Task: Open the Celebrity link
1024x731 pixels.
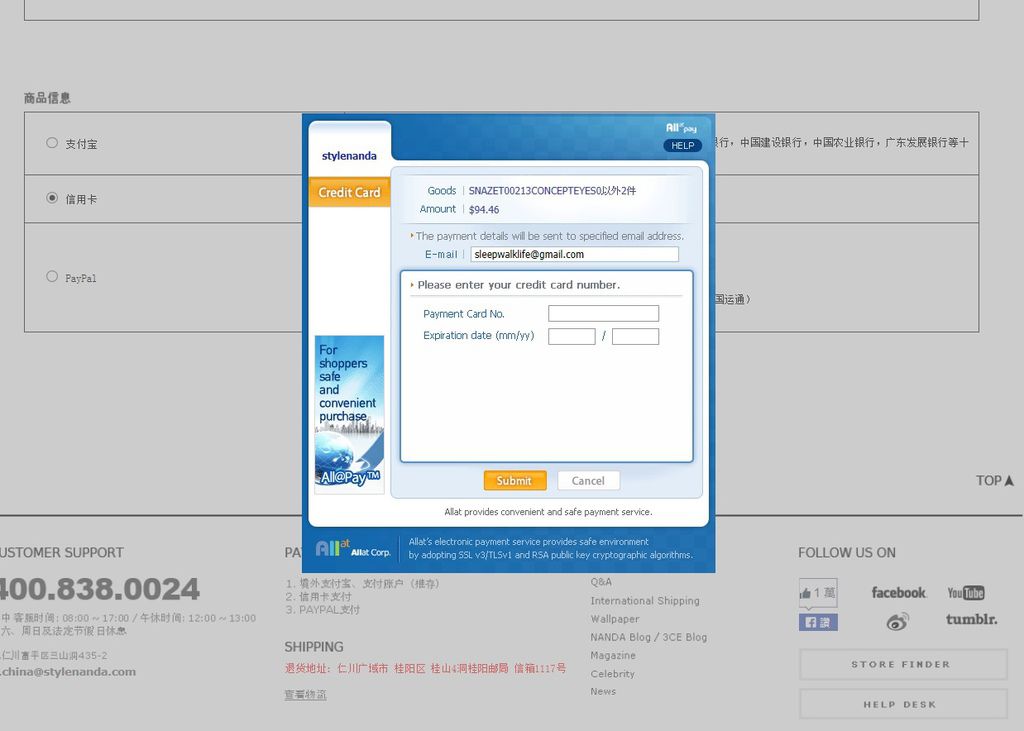Action: (612, 674)
